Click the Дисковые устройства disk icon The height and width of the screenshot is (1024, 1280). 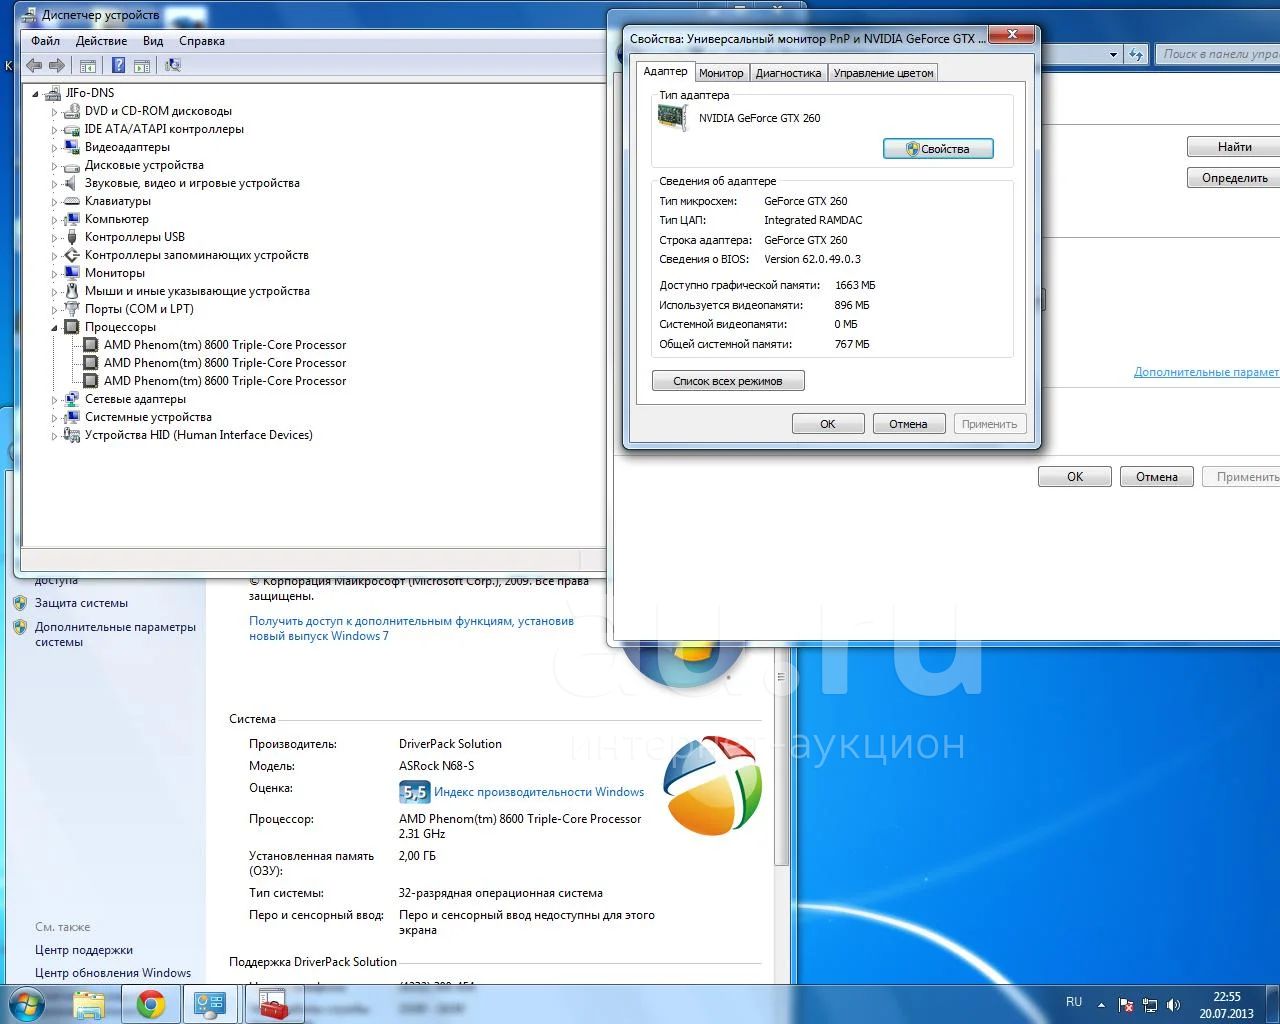coord(72,165)
